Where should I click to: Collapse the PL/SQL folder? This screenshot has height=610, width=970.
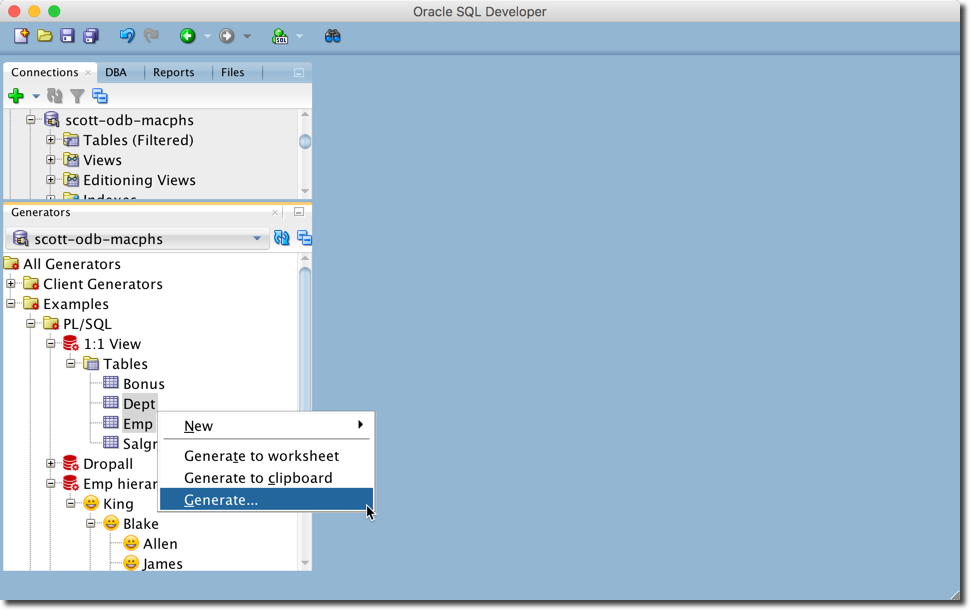[x=30, y=324]
